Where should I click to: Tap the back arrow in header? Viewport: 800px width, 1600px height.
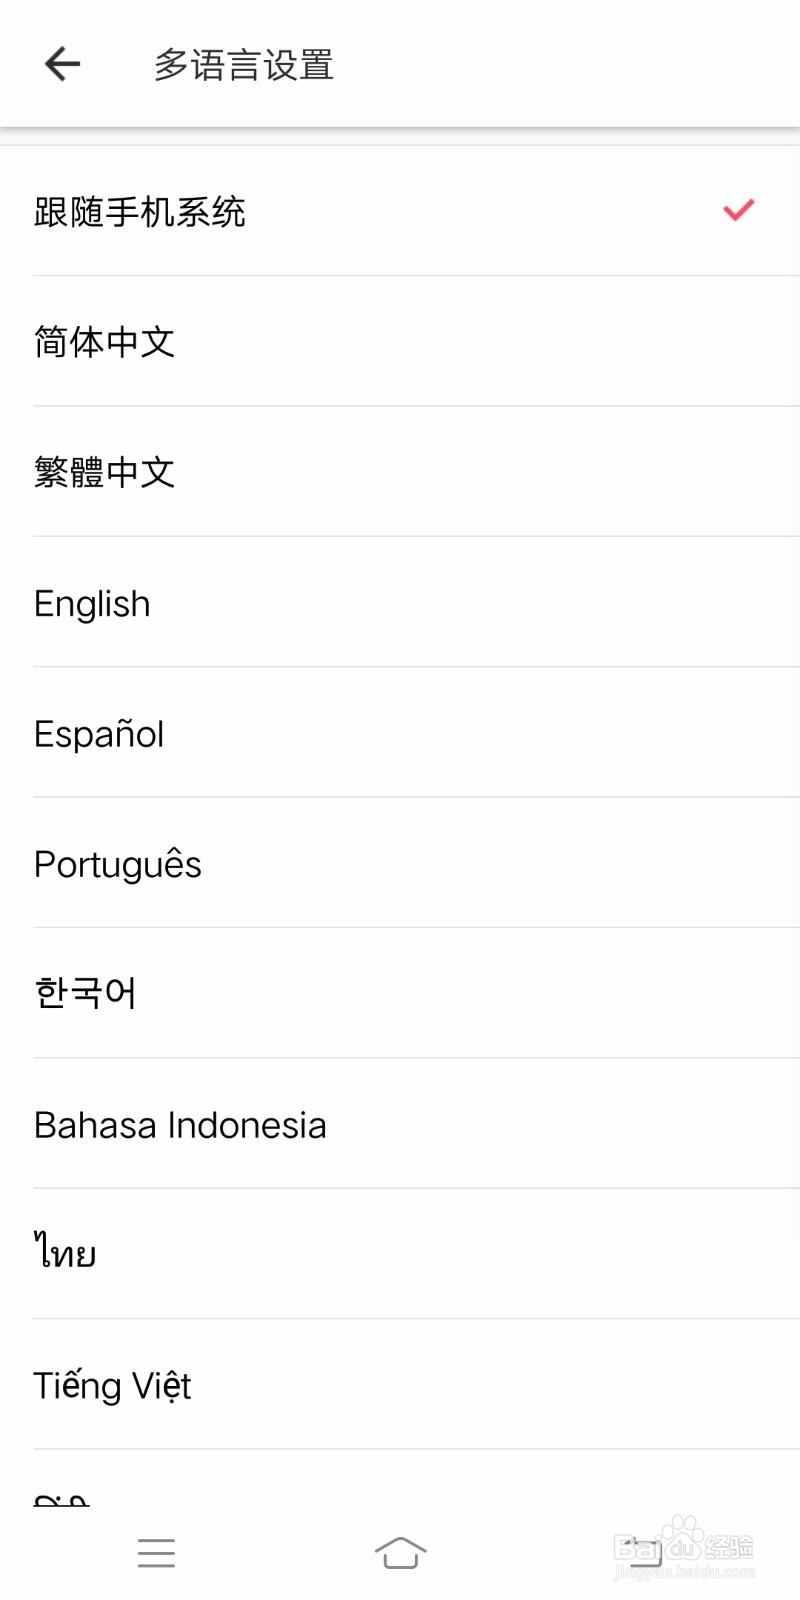pos(62,64)
